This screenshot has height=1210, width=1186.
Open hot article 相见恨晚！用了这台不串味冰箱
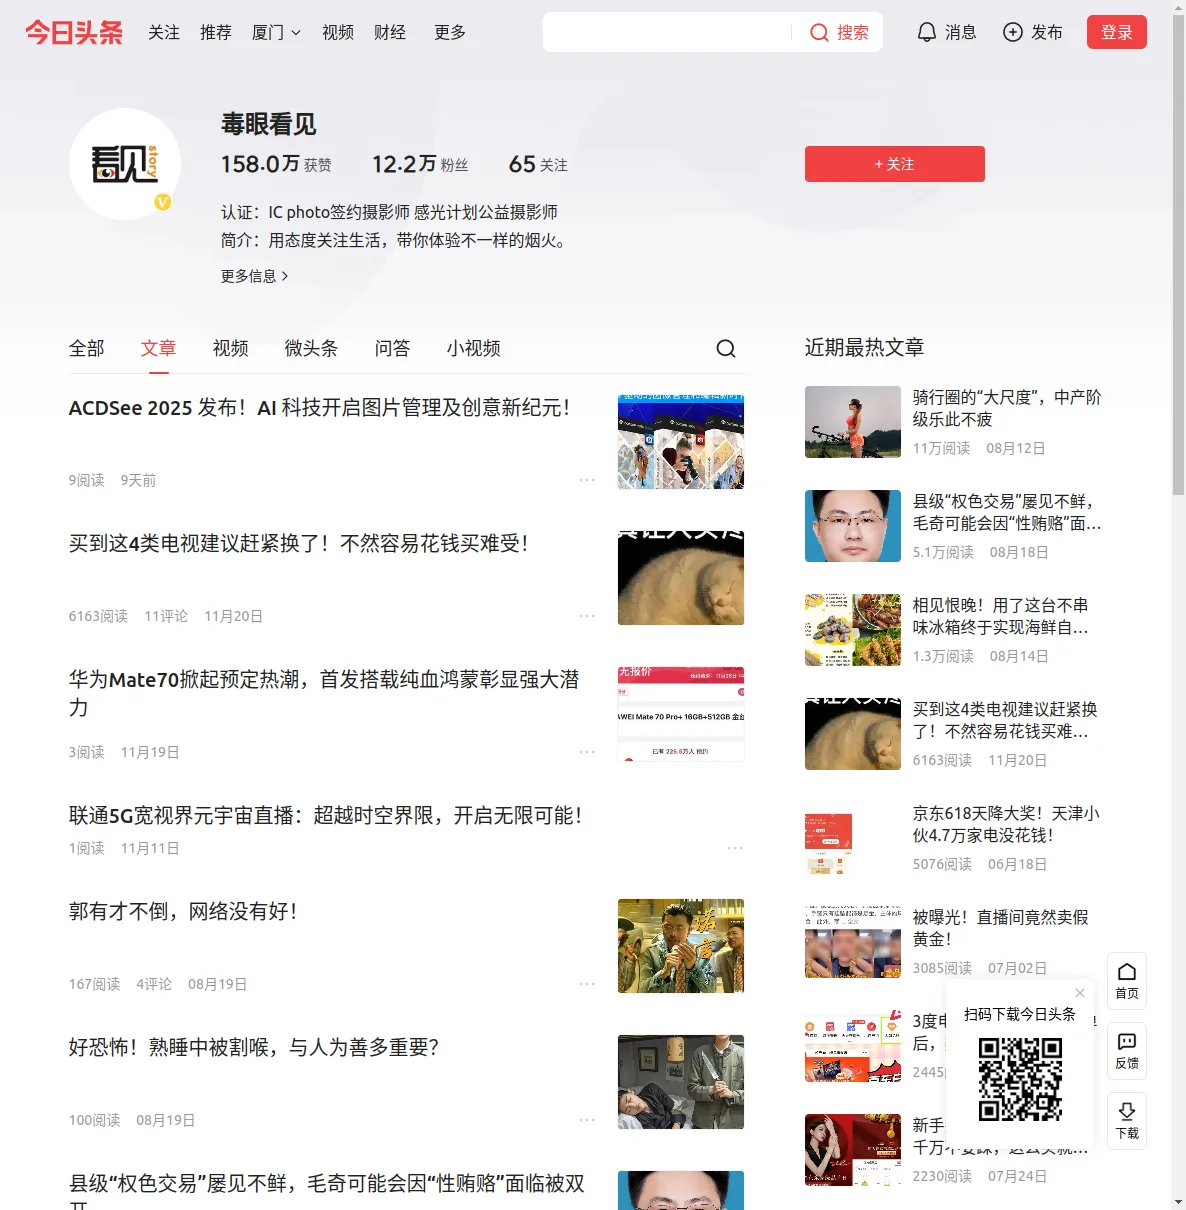[x=1001, y=616]
